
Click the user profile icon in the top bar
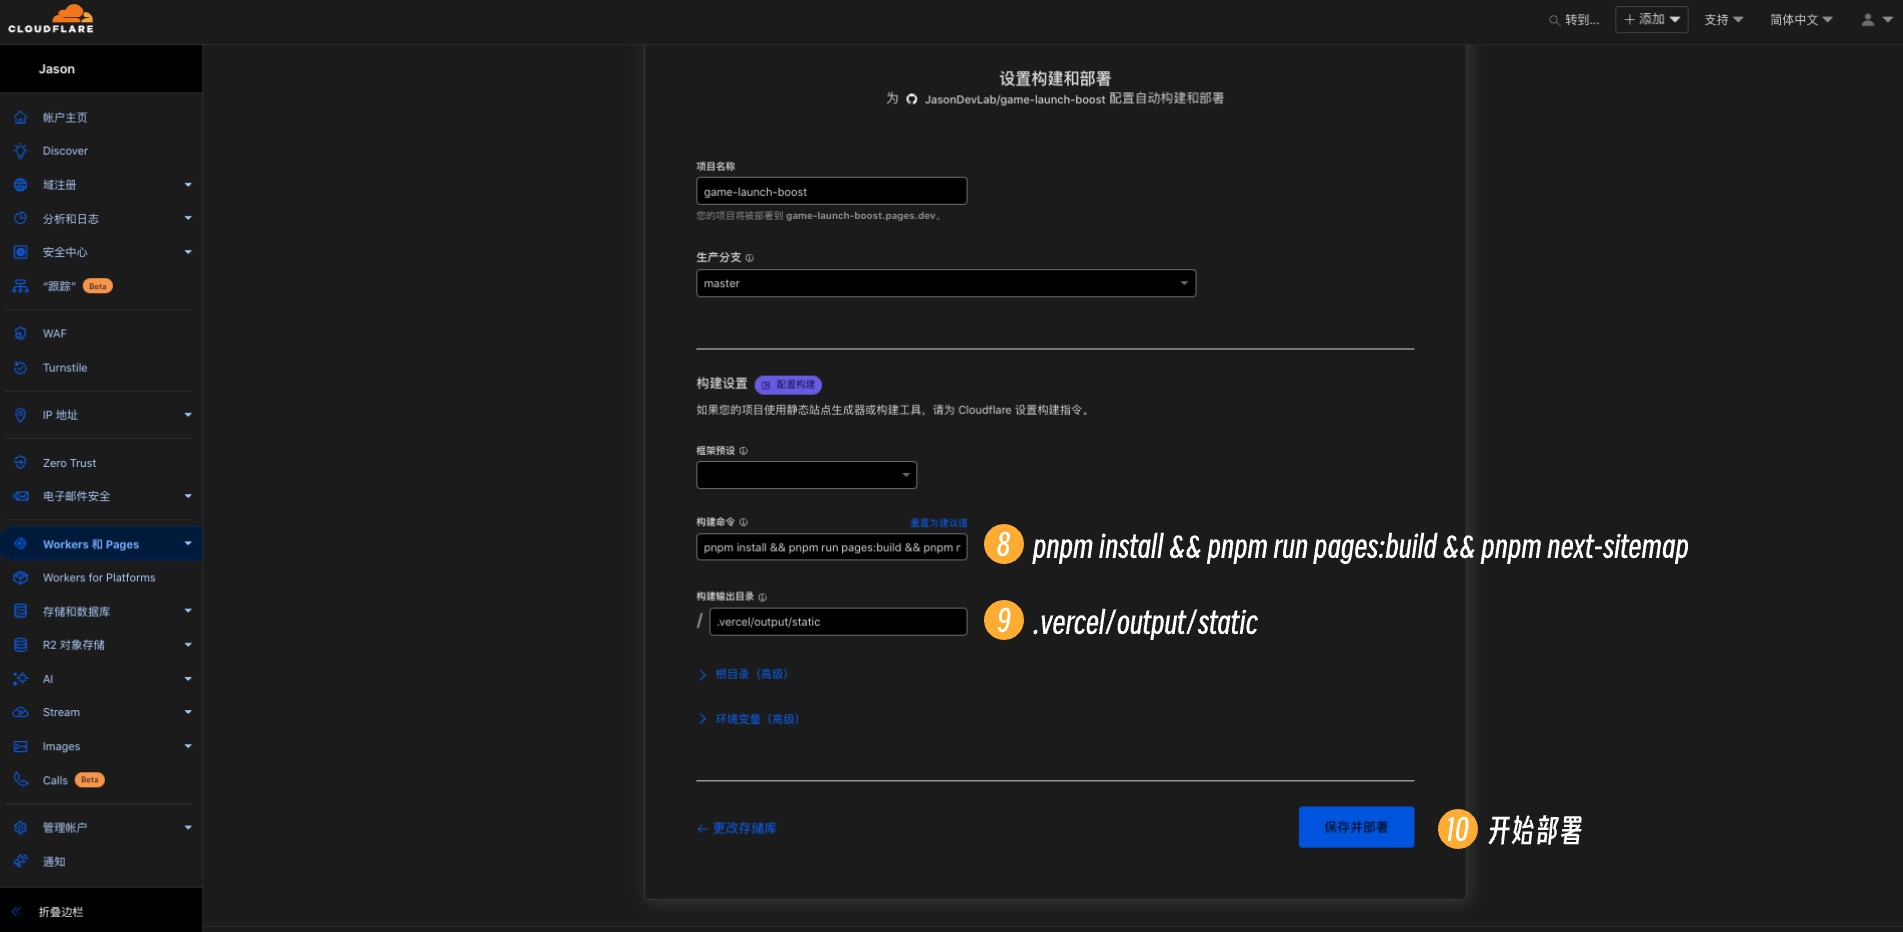coord(1867,19)
